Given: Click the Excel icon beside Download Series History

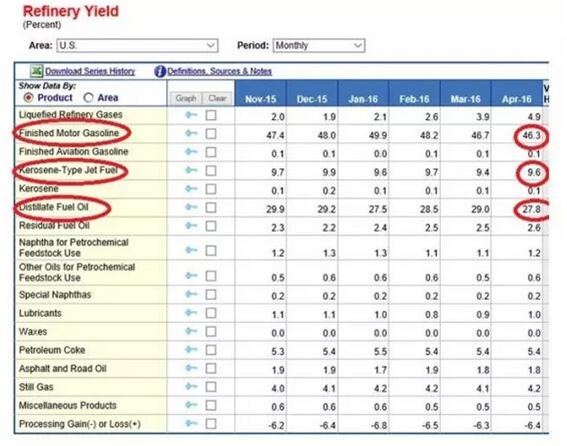Looking at the screenshot, I should (x=36, y=71).
